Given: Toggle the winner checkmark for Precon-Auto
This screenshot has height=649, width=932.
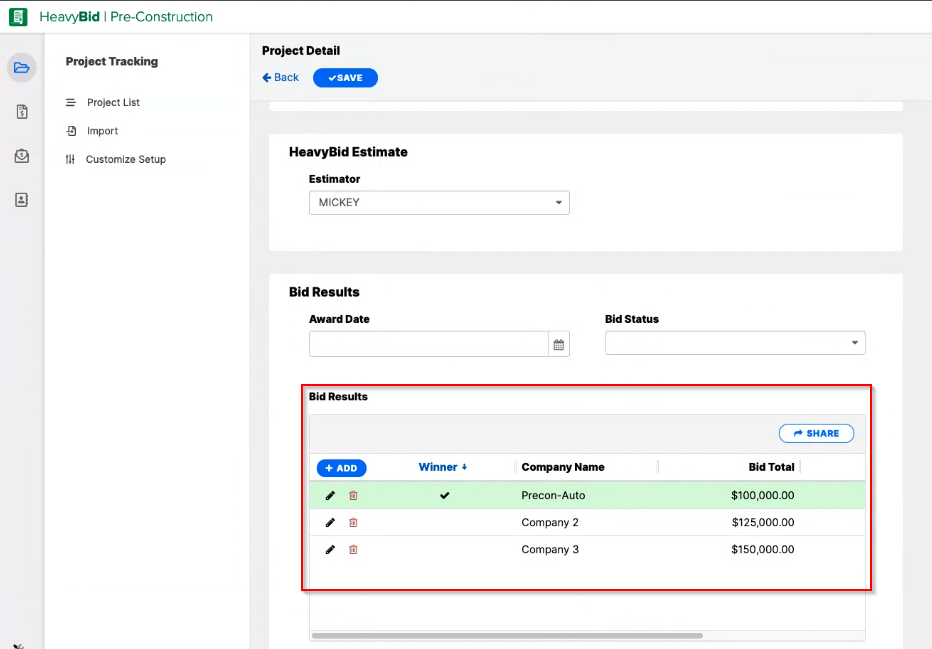Looking at the screenshot, I should tap(444, 495).
